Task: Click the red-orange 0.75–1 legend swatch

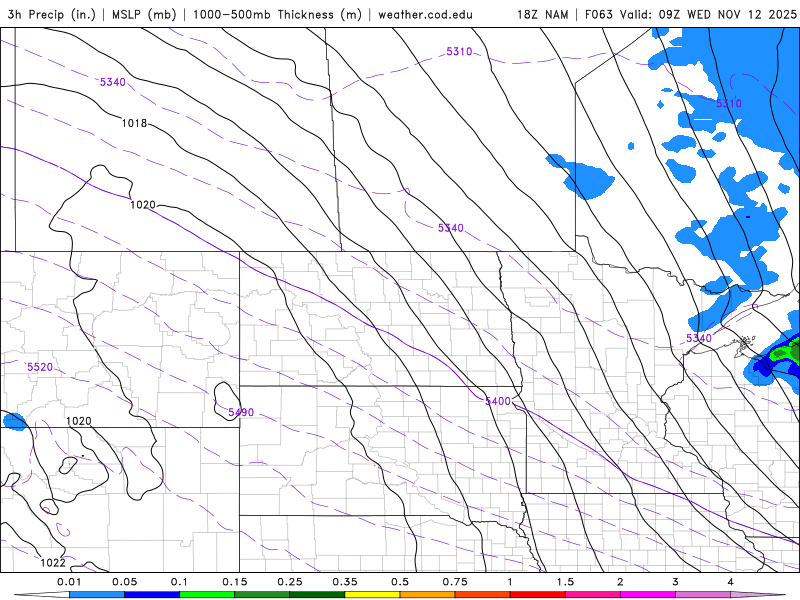Action: pos(483,595)
